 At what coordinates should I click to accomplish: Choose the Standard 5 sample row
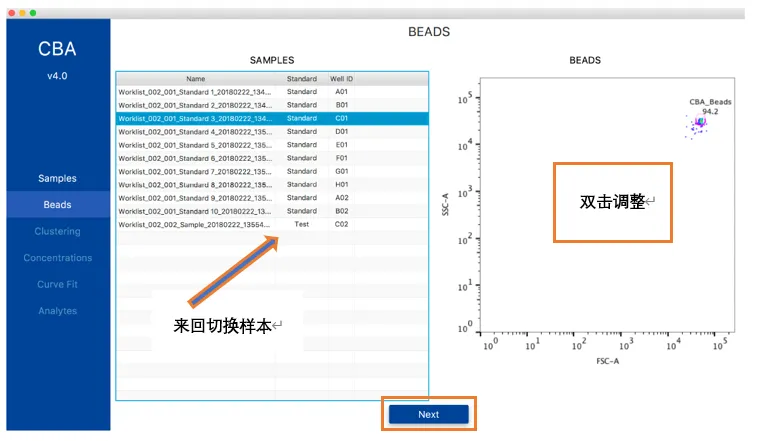195,145
